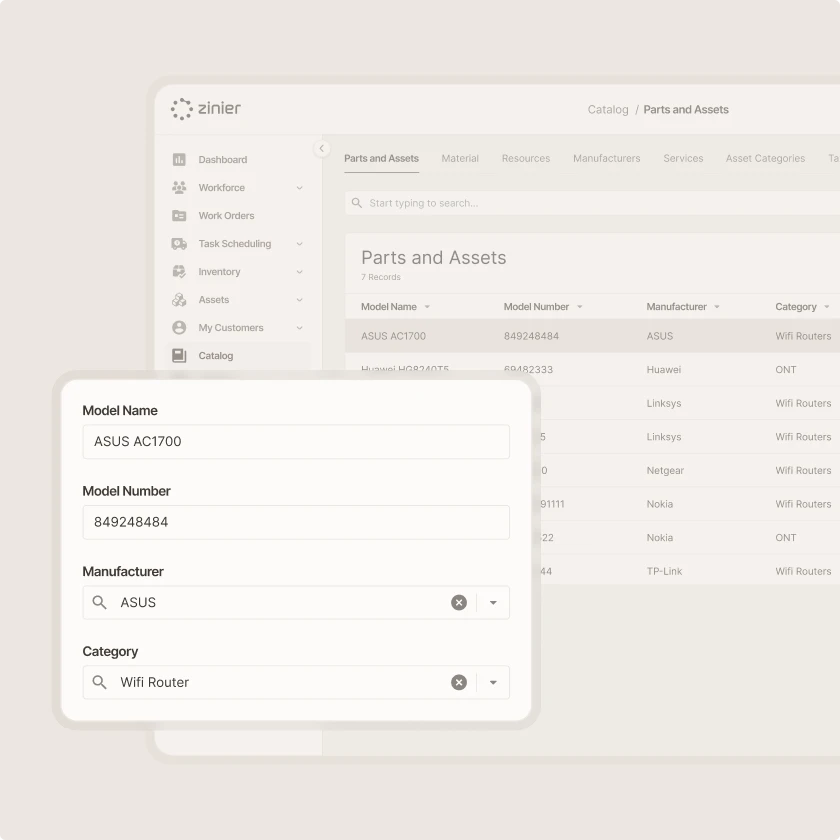The height and width of the screenshot is (840, 840).
Task: Open the Inventory icon in sidebar
Action: [179, 272]
